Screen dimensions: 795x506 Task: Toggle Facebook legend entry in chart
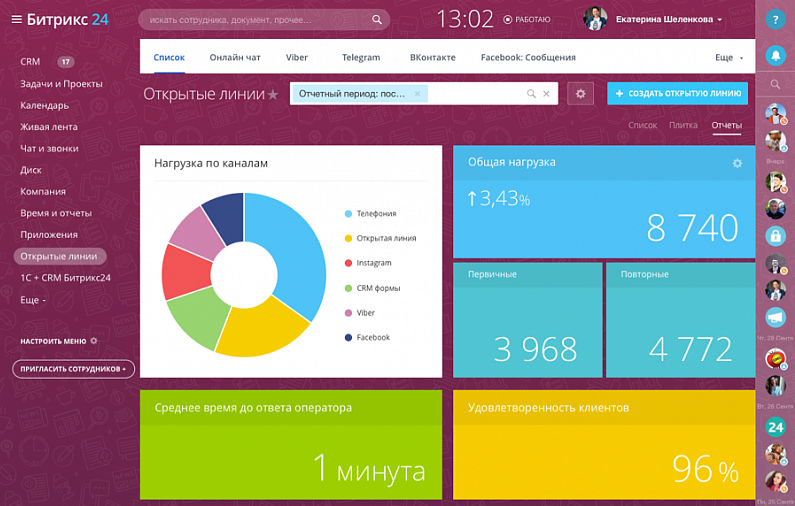(368, 337)
